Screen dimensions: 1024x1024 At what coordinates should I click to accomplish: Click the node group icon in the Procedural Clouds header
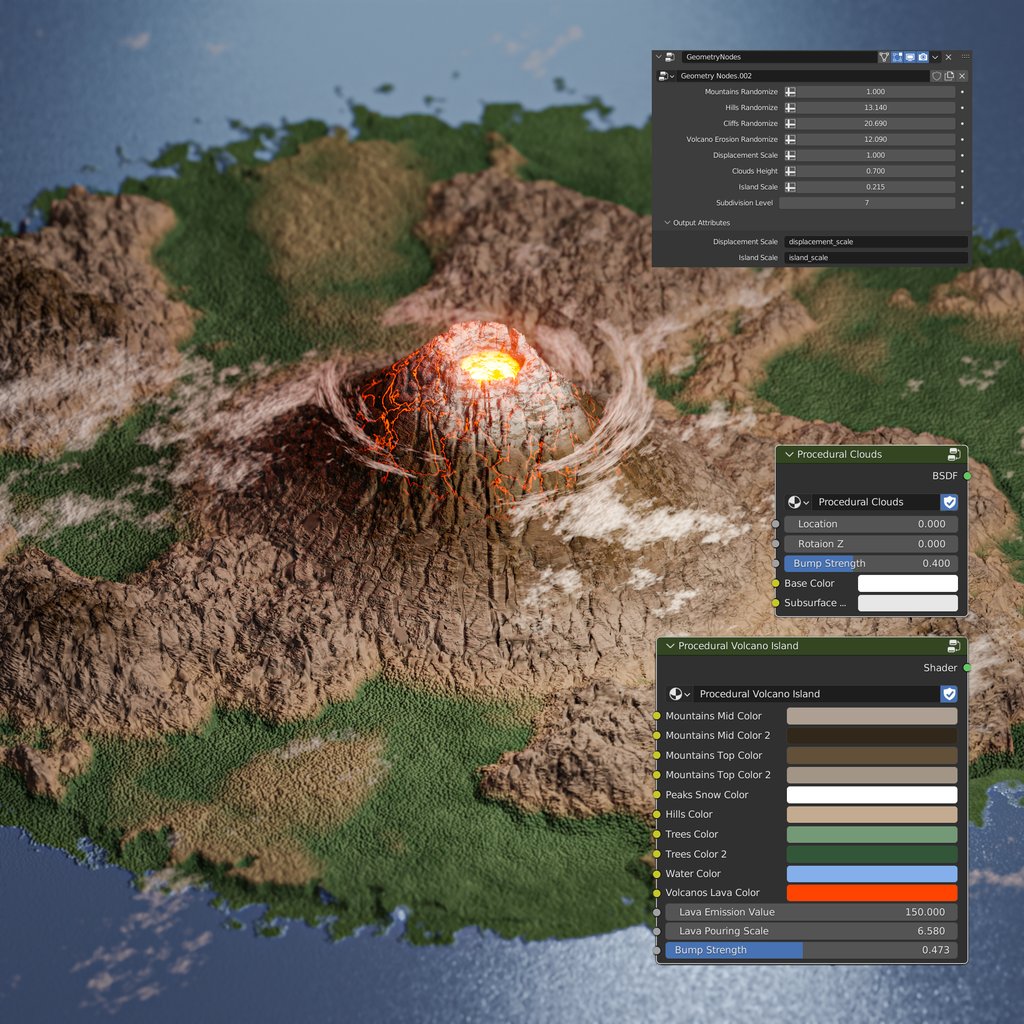click(952, 454)
